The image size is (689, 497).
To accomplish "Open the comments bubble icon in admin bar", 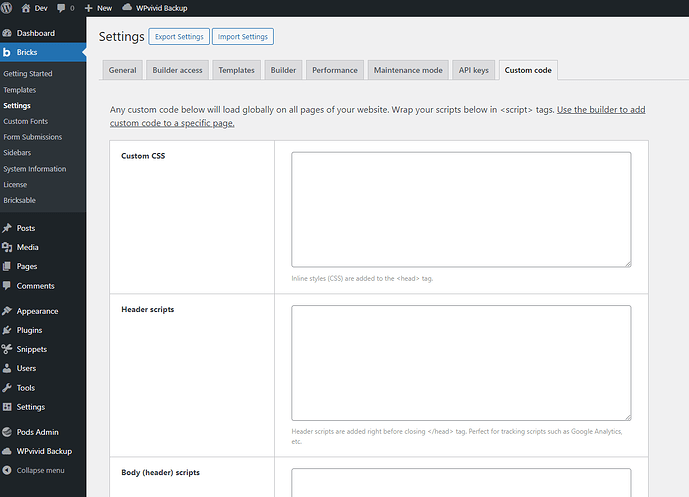I will point(61,8).
